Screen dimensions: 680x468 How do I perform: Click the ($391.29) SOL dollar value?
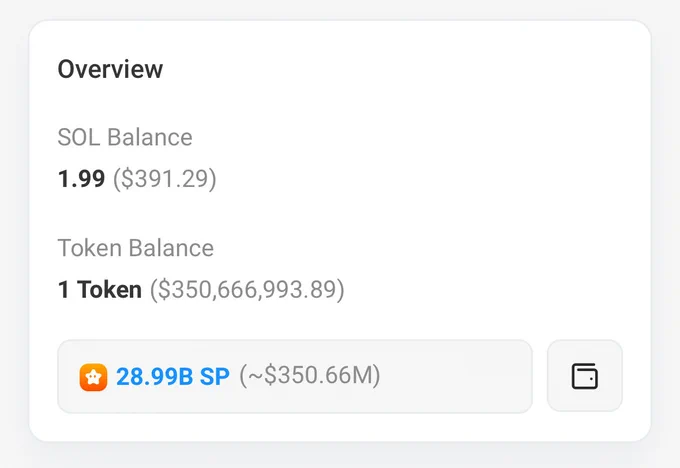[x=165, y=179]
